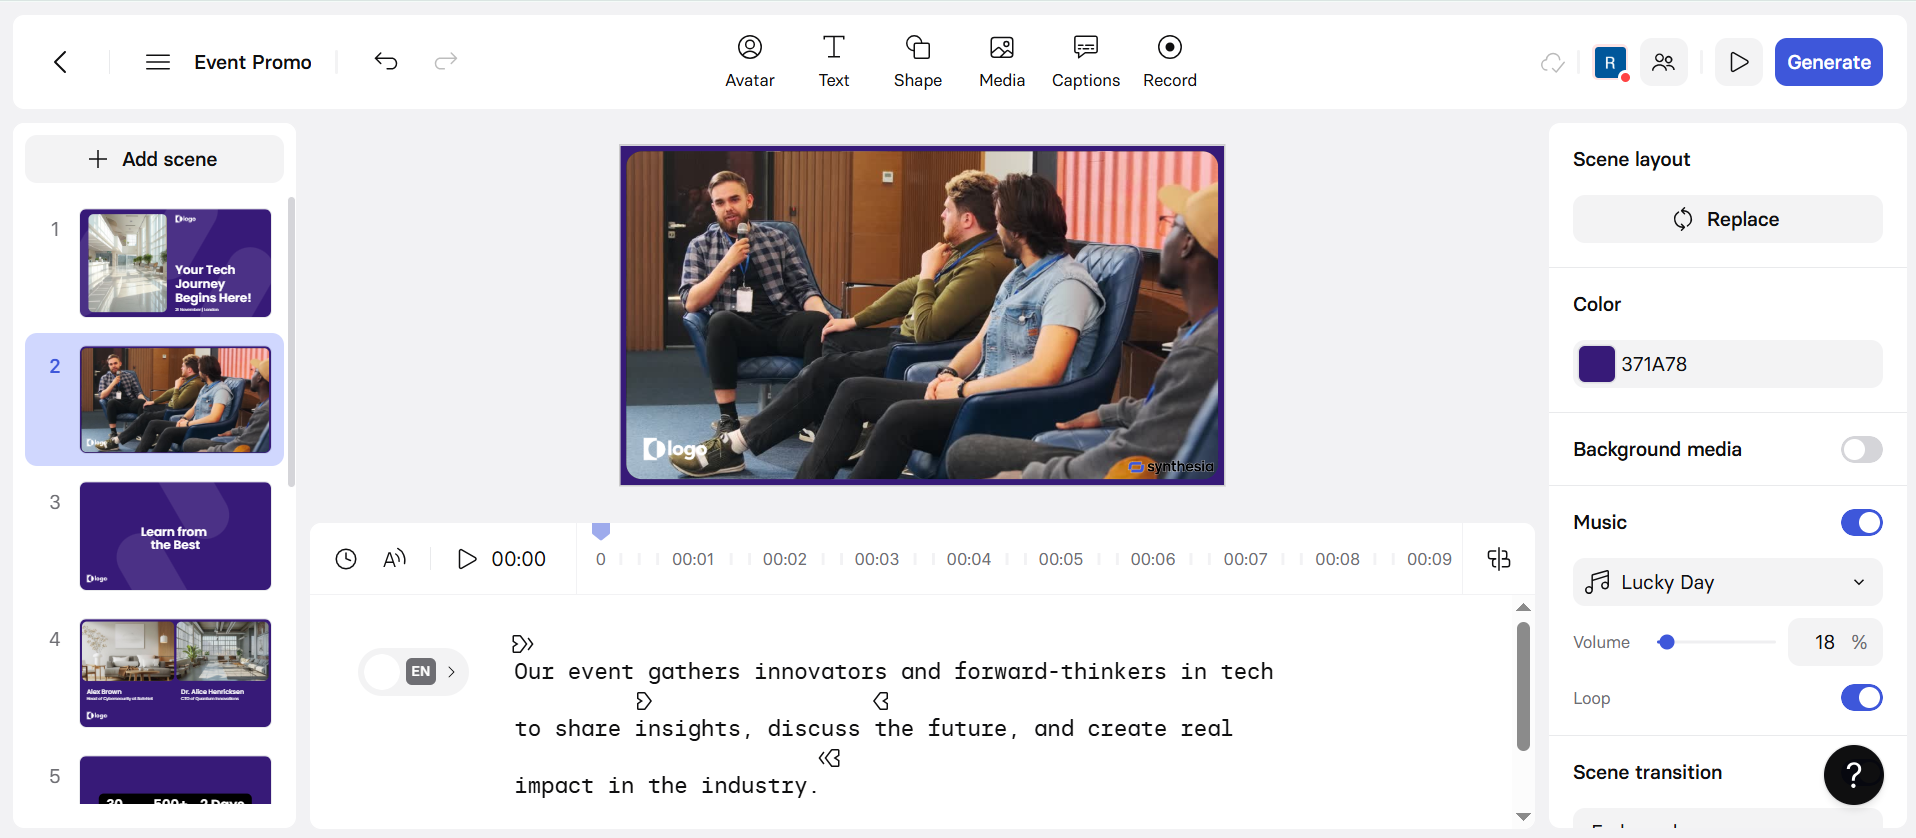Open the hamburger menu
Screen dimensions: 1916x838
click(158, 62)
